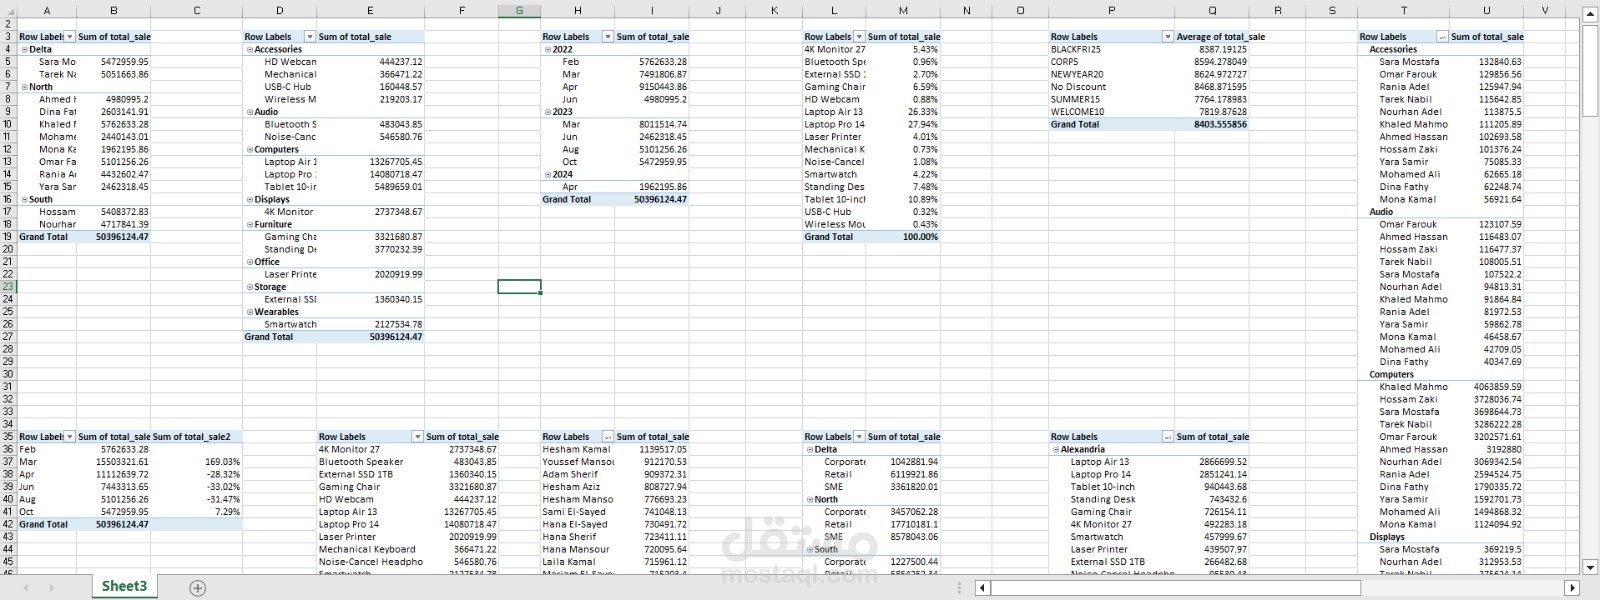
Task: Collapse the Delta group in column A
Action: (25, 49)
